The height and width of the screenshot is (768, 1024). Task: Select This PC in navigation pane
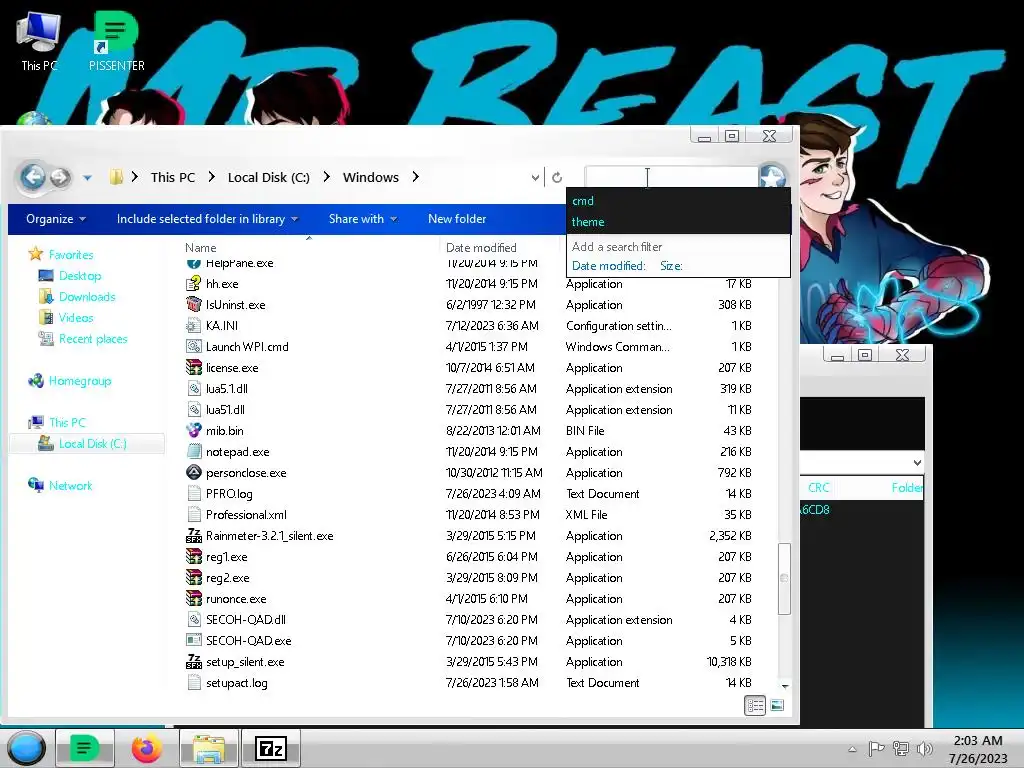pos(67,423)
